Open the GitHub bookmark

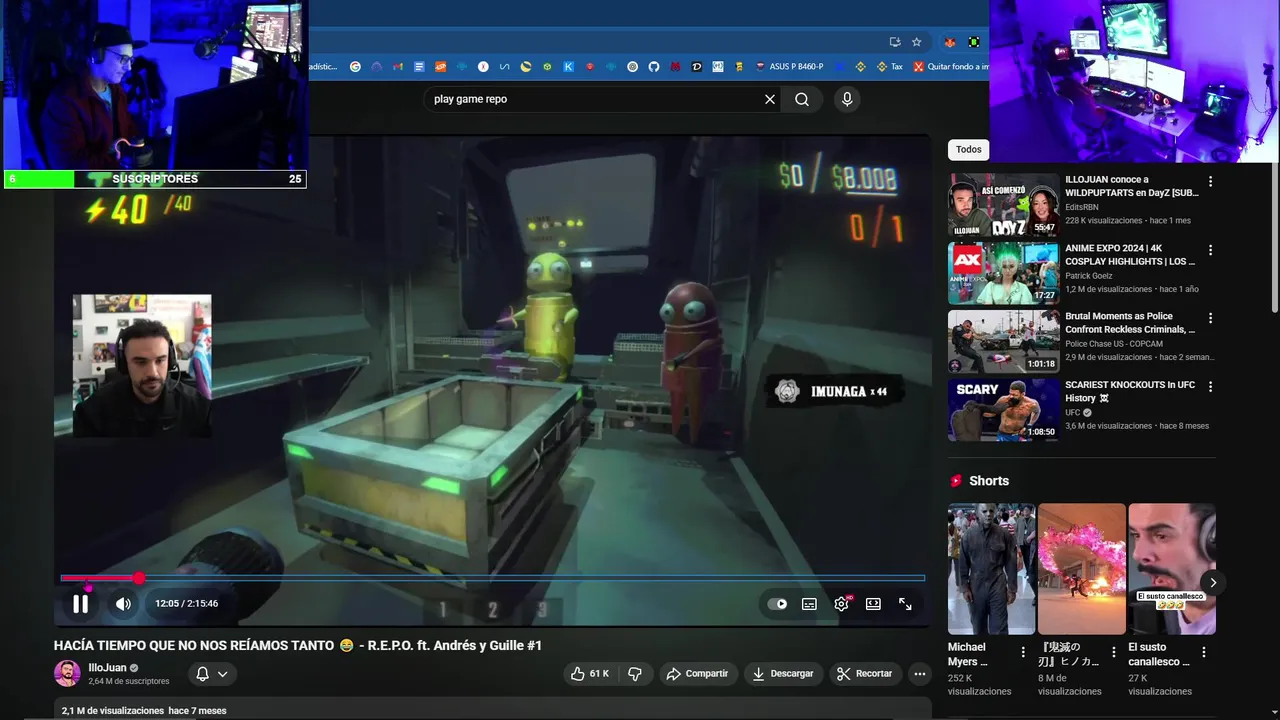[654, 67]
